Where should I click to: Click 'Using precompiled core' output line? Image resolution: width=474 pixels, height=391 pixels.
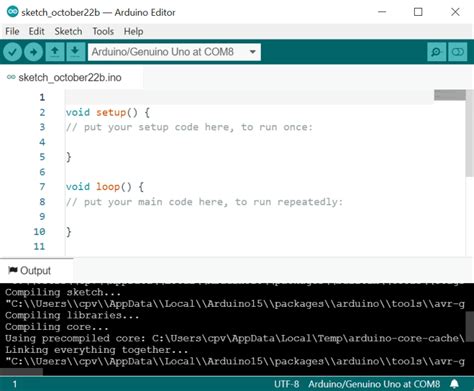click(234, 339)
